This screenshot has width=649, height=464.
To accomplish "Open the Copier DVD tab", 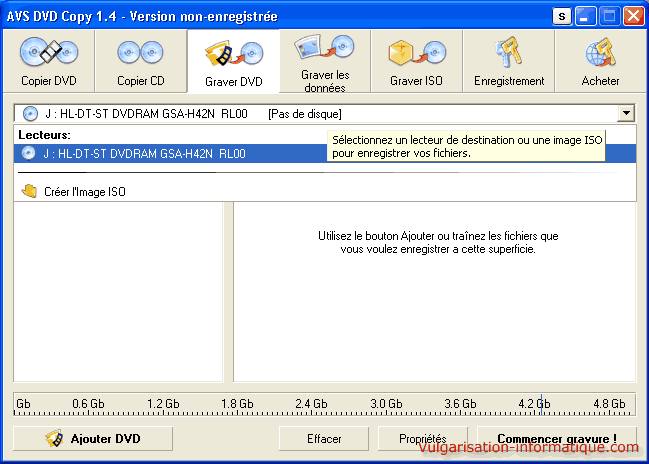I will 49,61.
